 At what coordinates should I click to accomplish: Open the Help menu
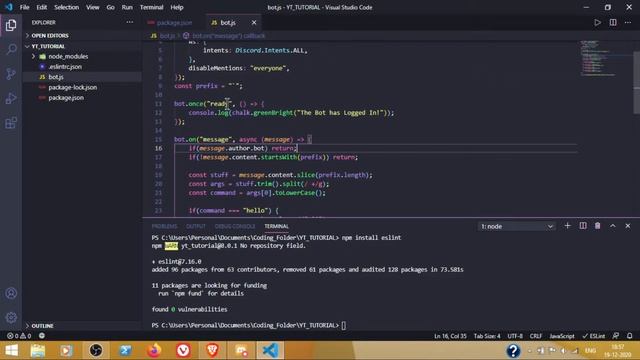click(177, 7)
